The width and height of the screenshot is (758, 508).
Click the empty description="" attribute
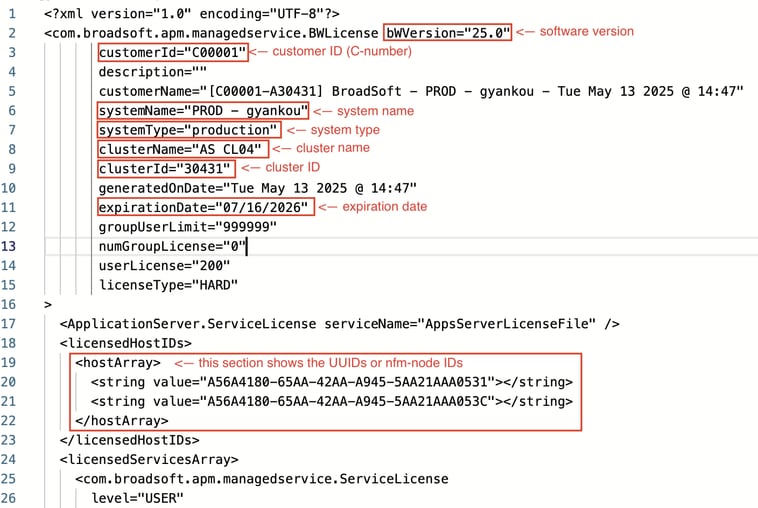coord(153,72)
